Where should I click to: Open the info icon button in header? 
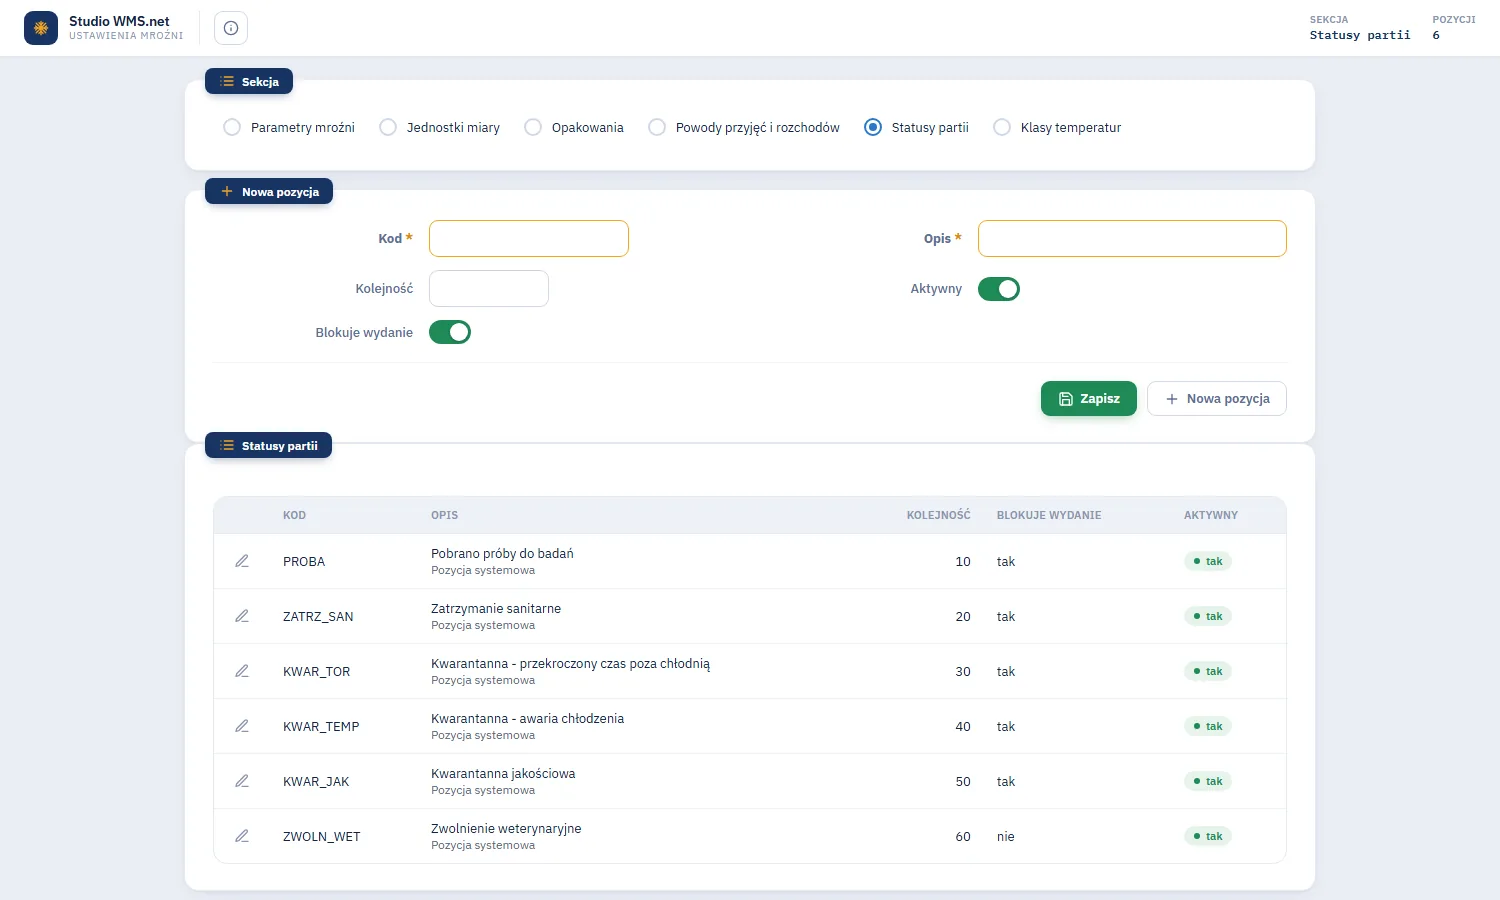[x=231, y=28]
